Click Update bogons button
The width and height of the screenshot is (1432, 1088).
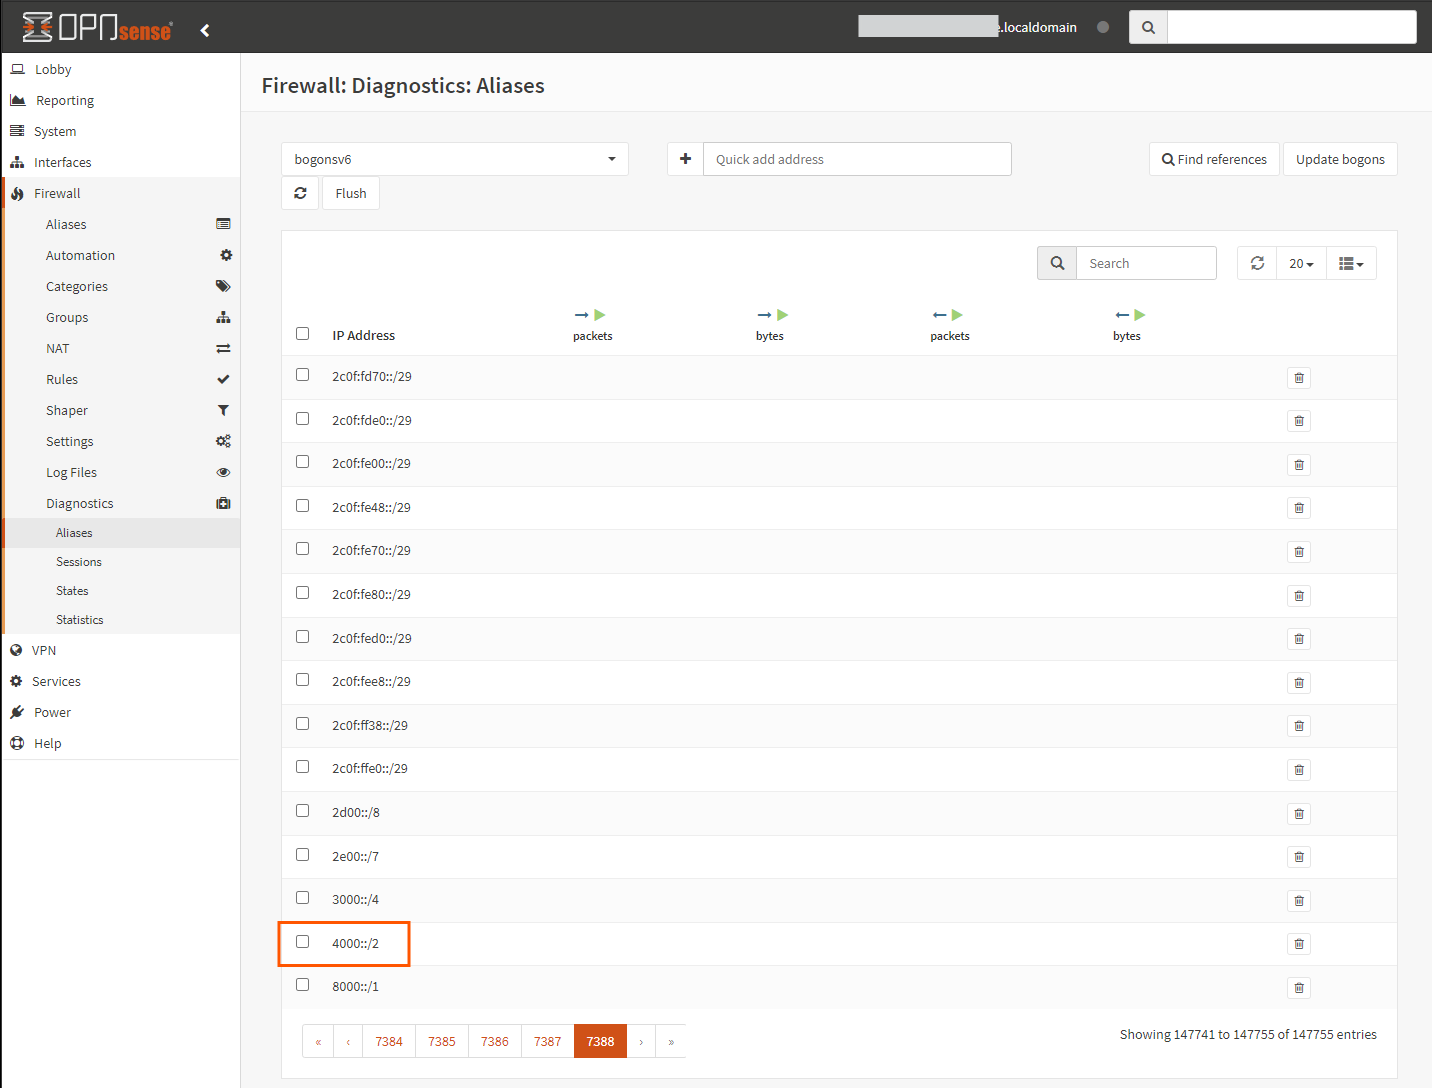tap(1340, 159)
